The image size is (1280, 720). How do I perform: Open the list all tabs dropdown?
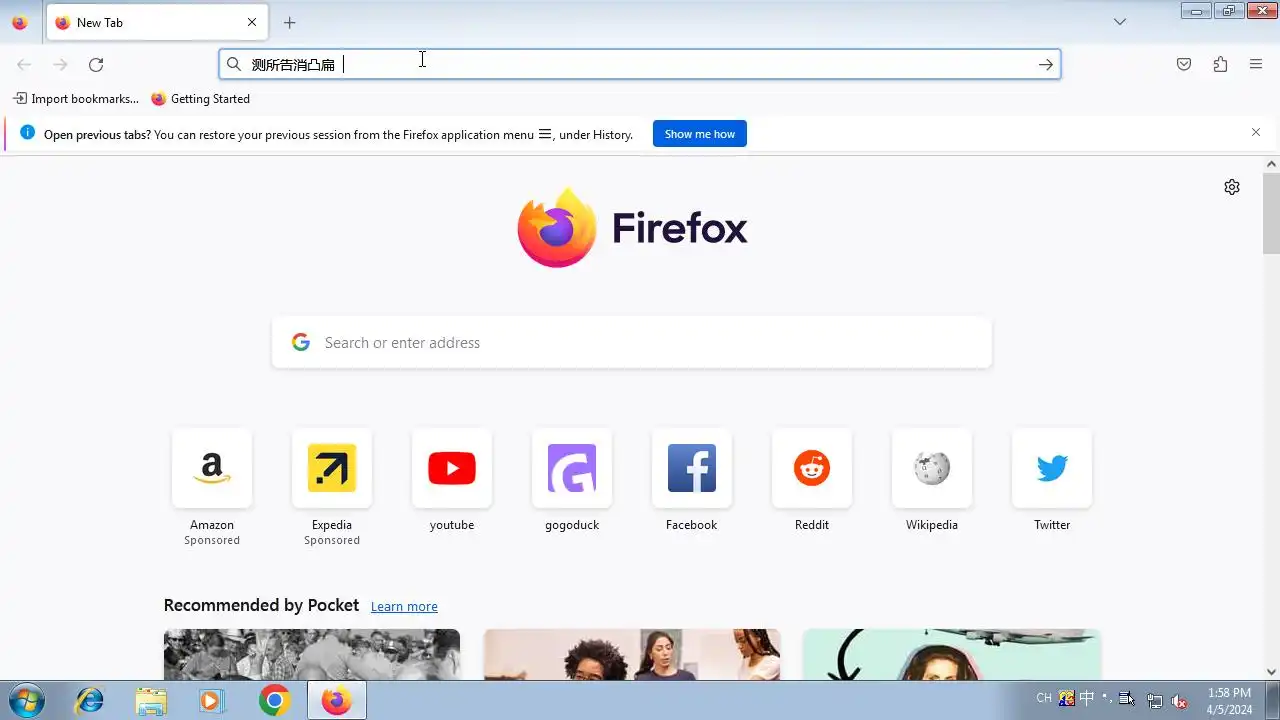click(x=1120, y=22)
